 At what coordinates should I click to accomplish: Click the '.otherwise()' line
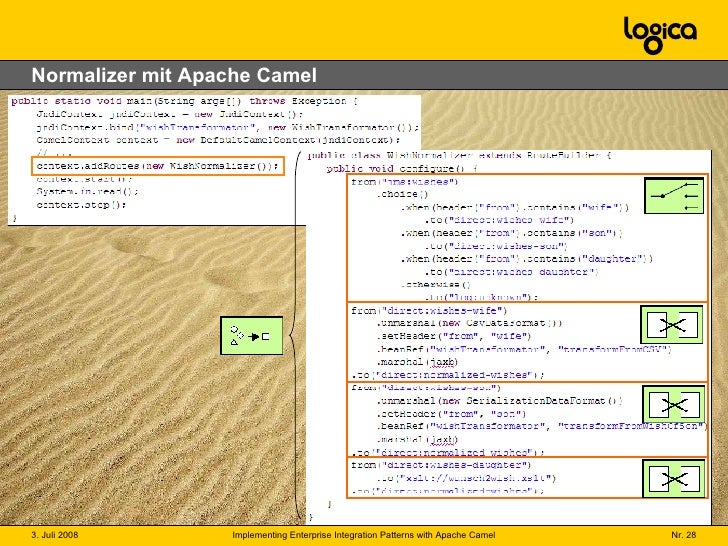[436, 284]
